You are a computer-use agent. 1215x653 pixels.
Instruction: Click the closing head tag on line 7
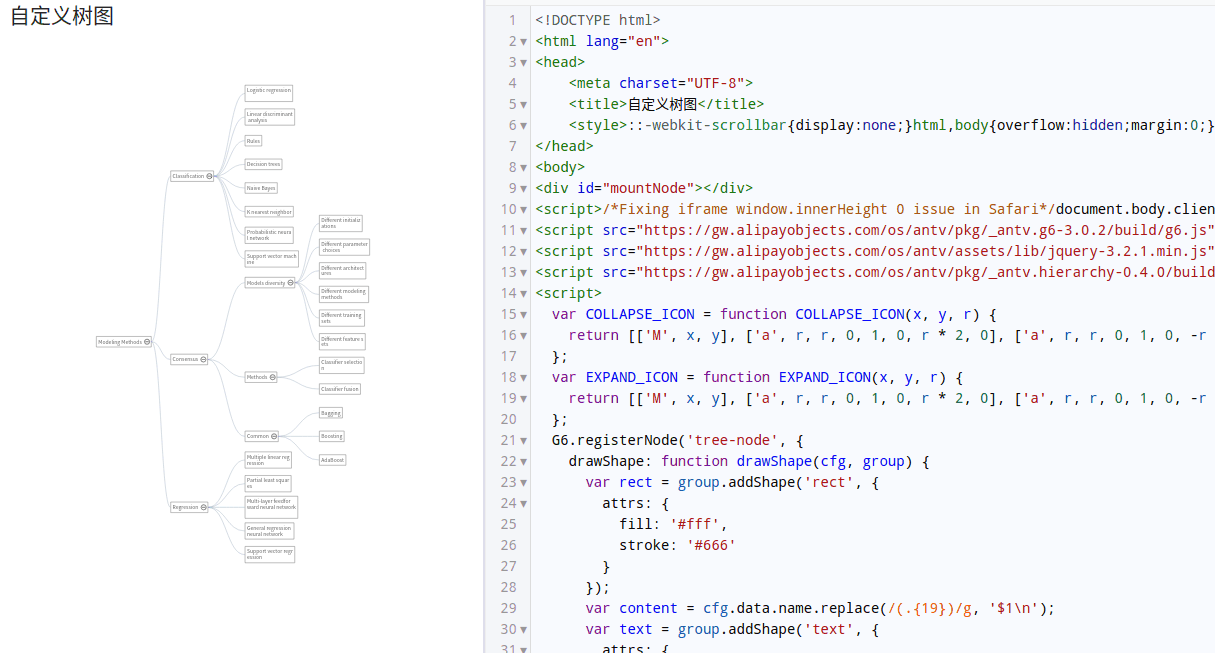pos(565,147)
